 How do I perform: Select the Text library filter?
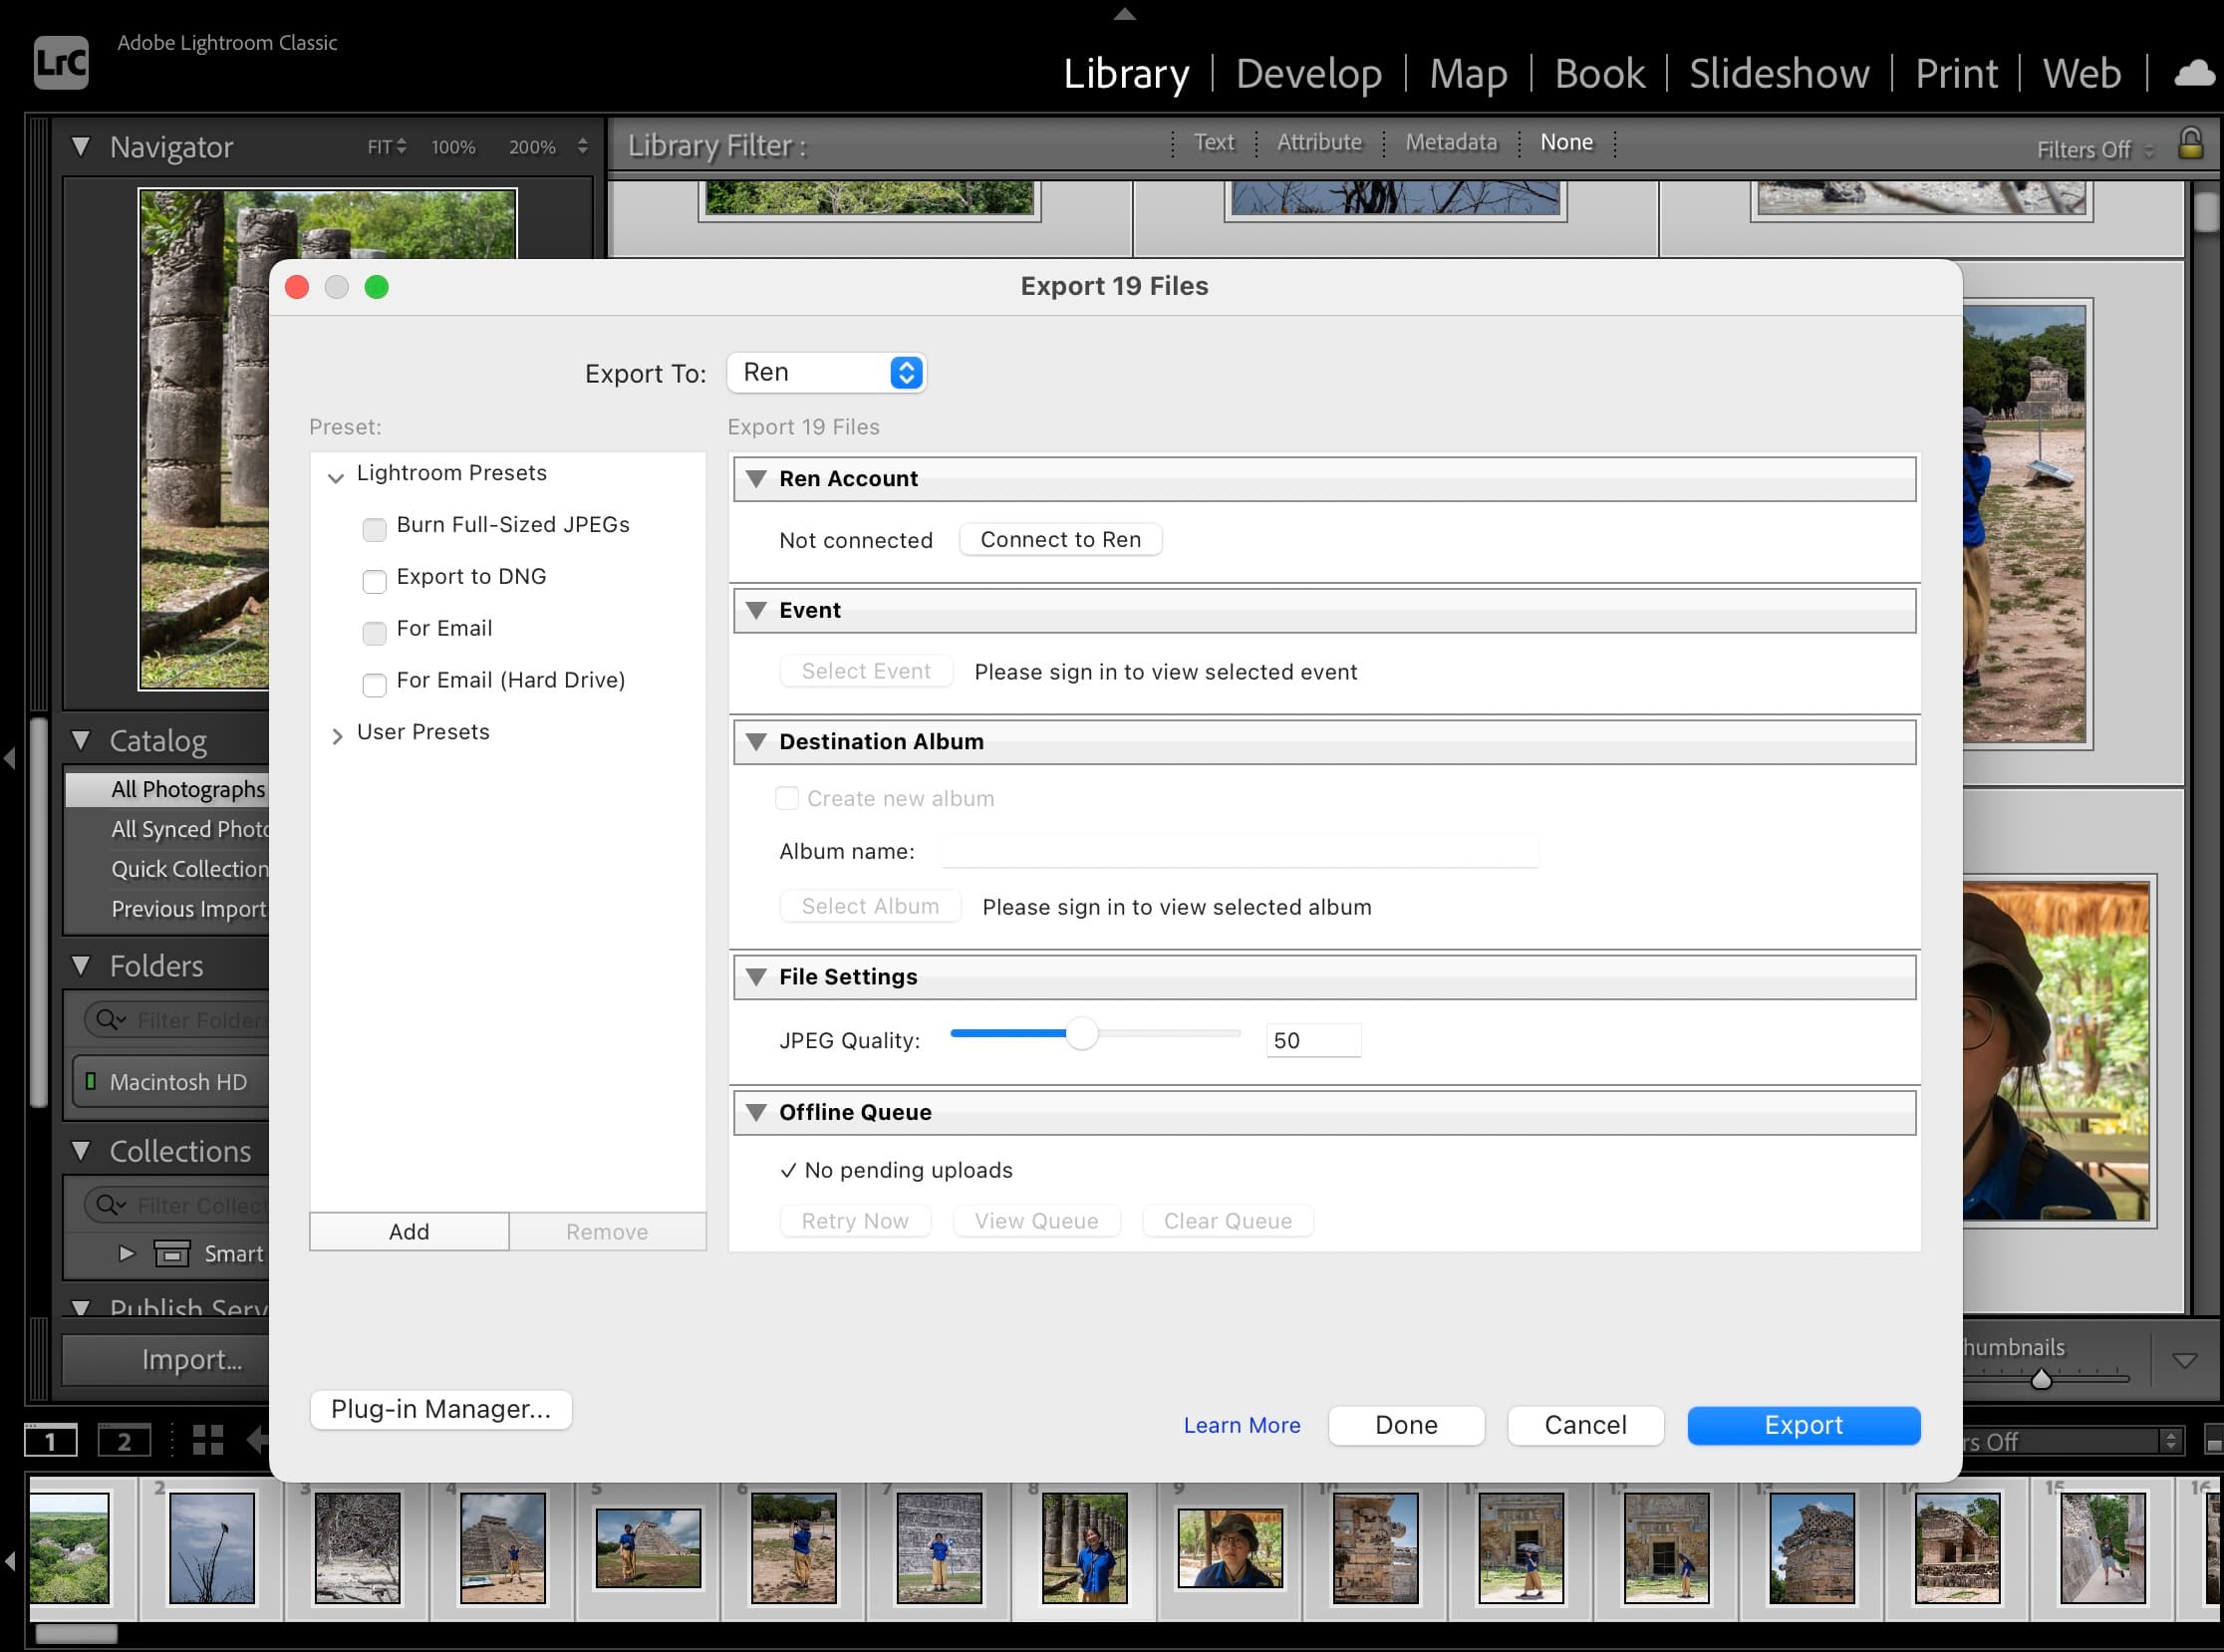(x=1214, y=142)
